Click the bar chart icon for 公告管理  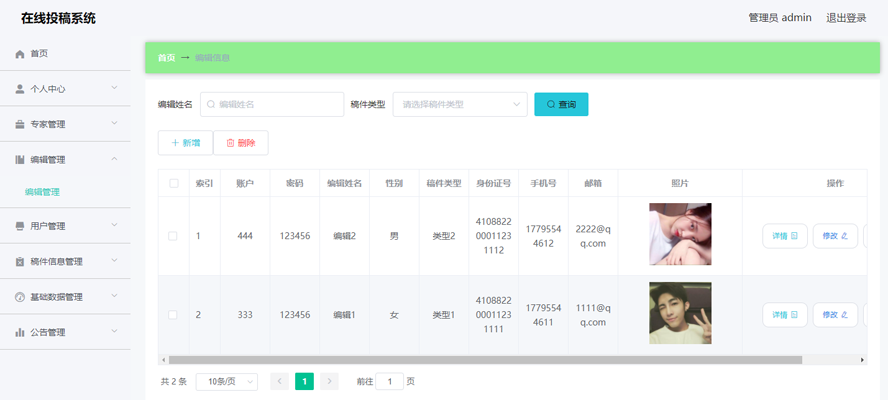[20, 332]
